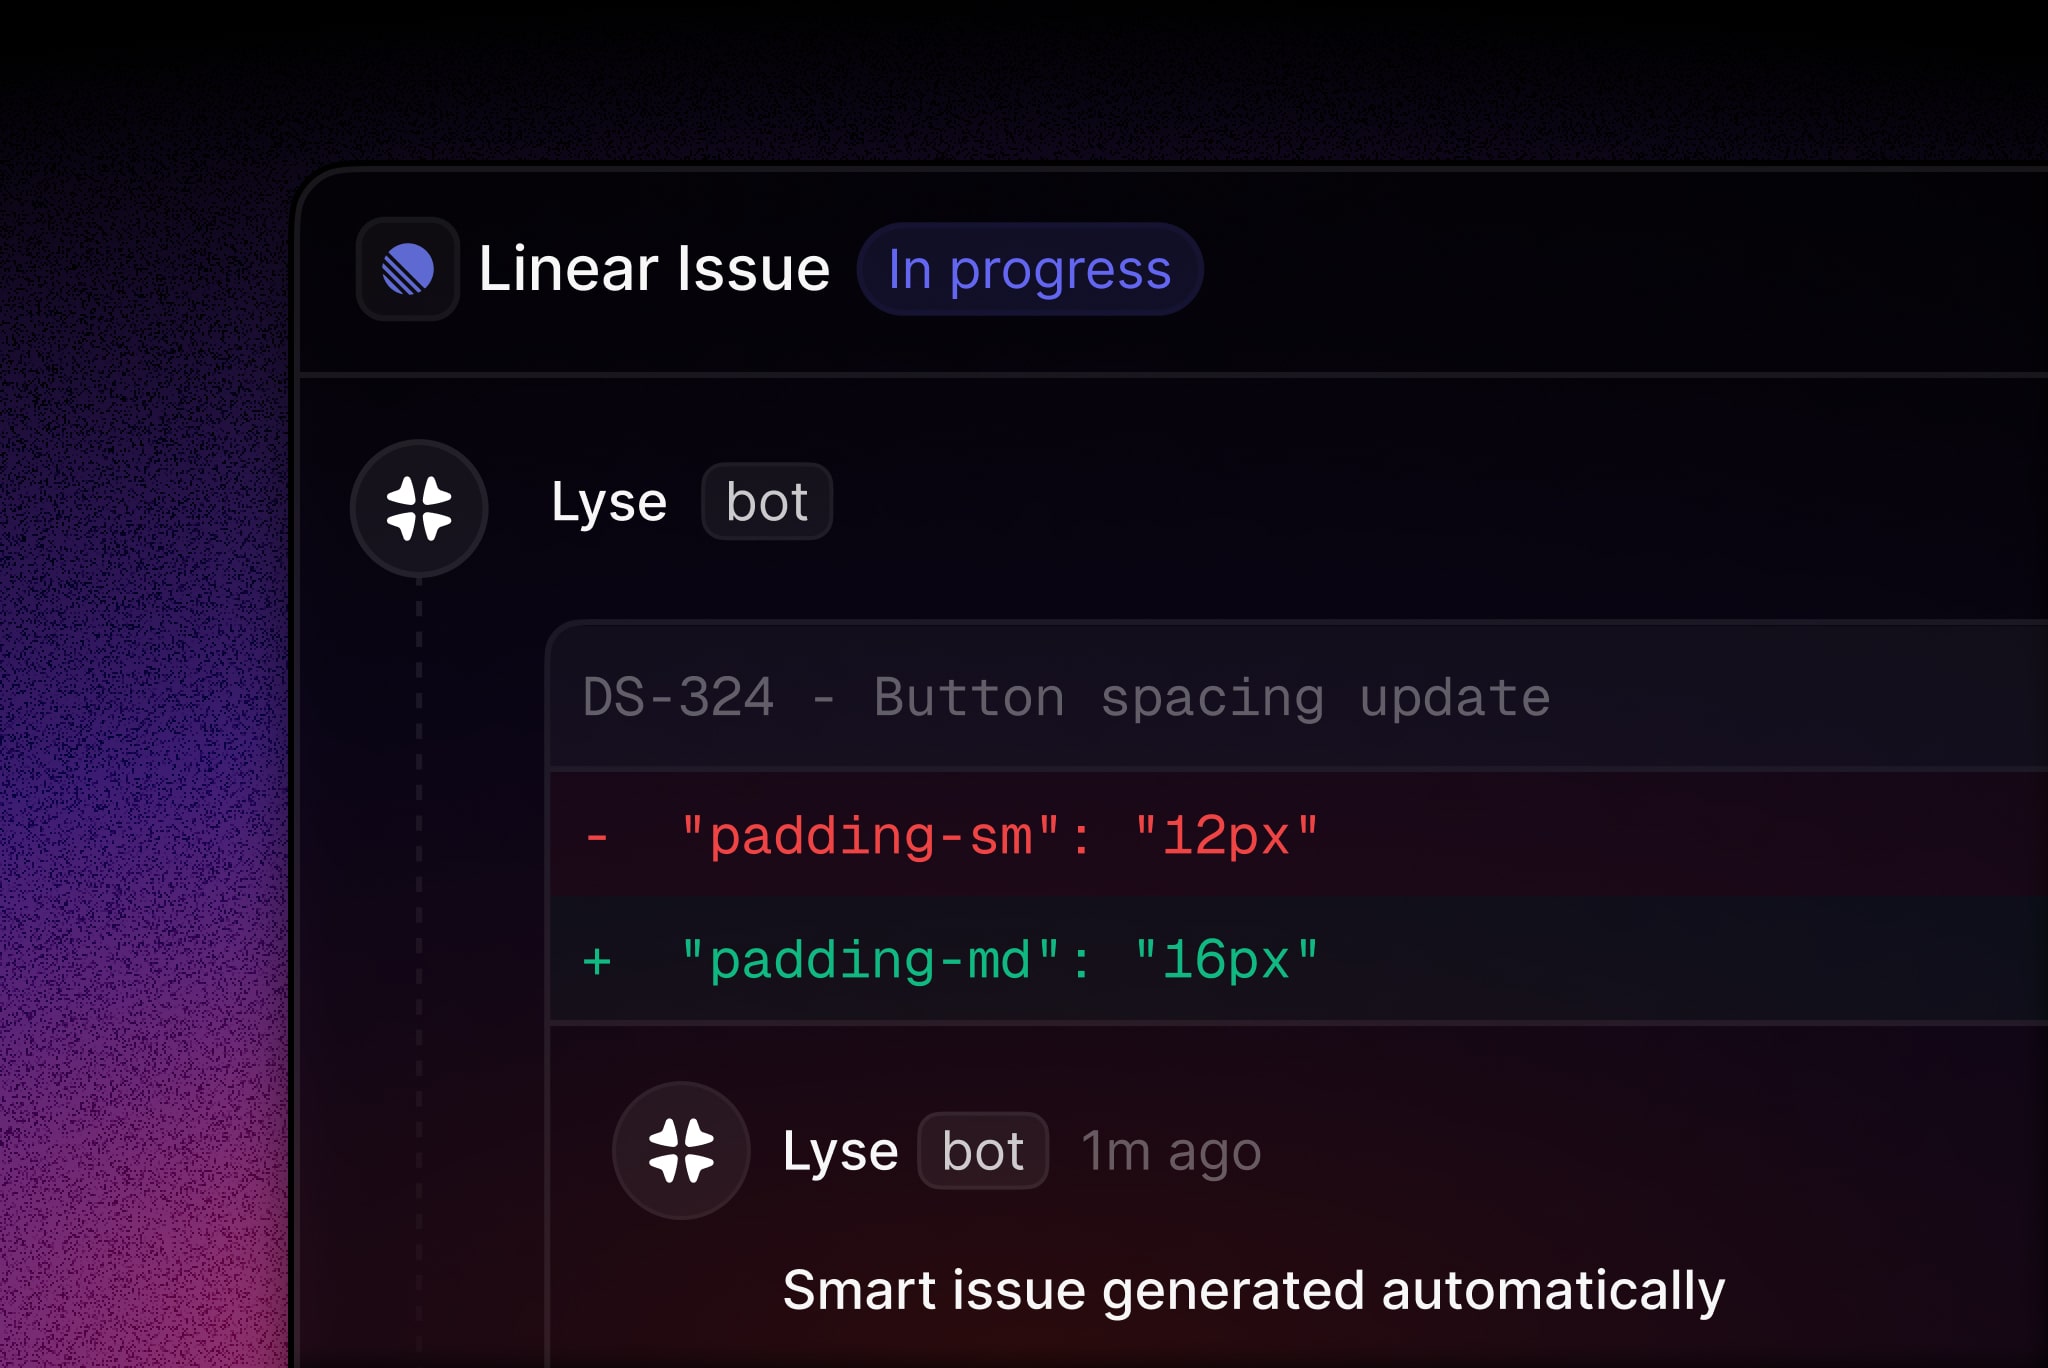This screenshot has width=2048, height=1368.
Task: Select the bot badge beside 1m ago
Action: (x=983, y=1150)
